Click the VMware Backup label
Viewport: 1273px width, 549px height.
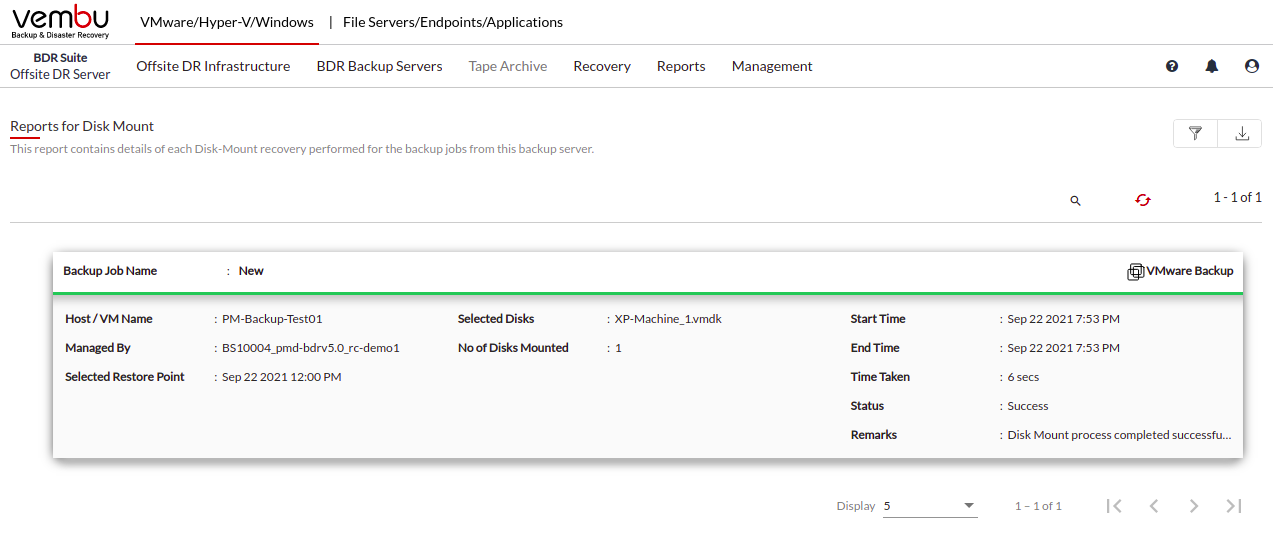coord(1190,271)
